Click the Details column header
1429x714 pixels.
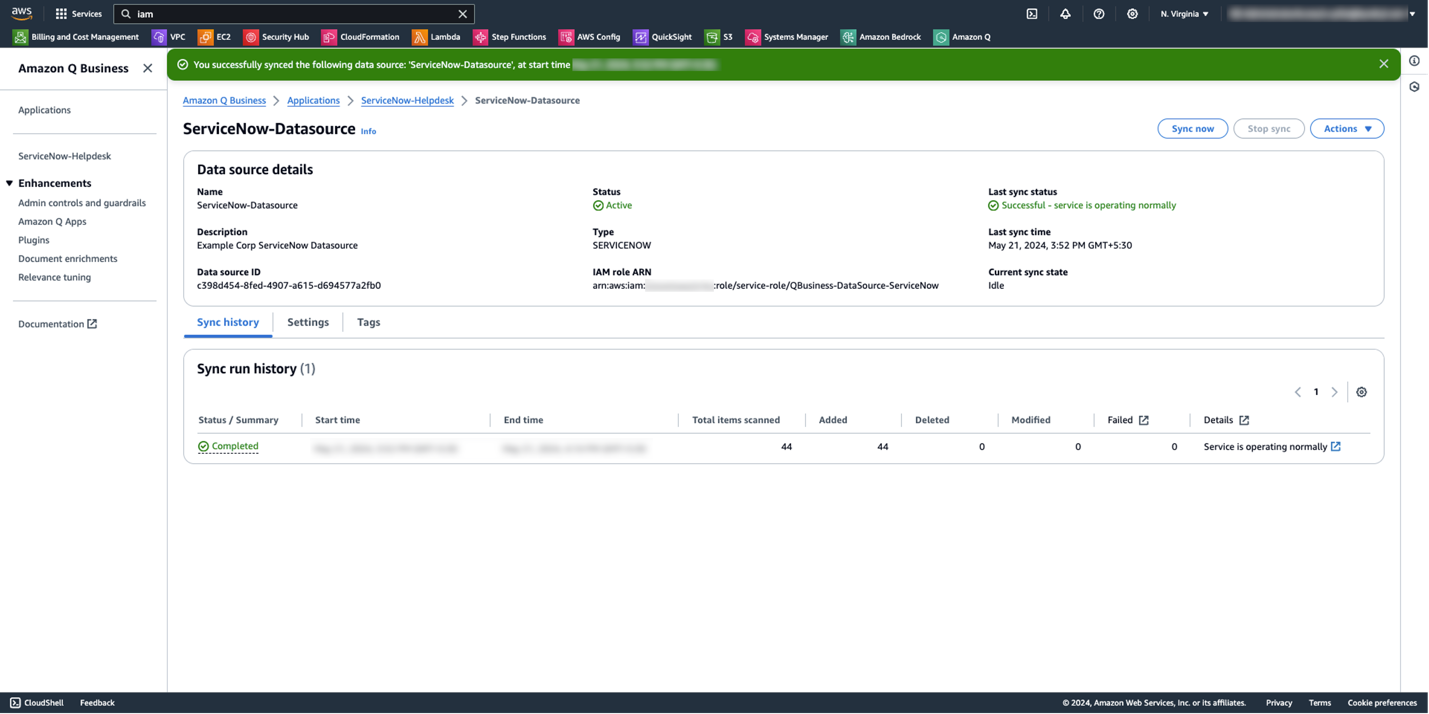pos(1226,420)
